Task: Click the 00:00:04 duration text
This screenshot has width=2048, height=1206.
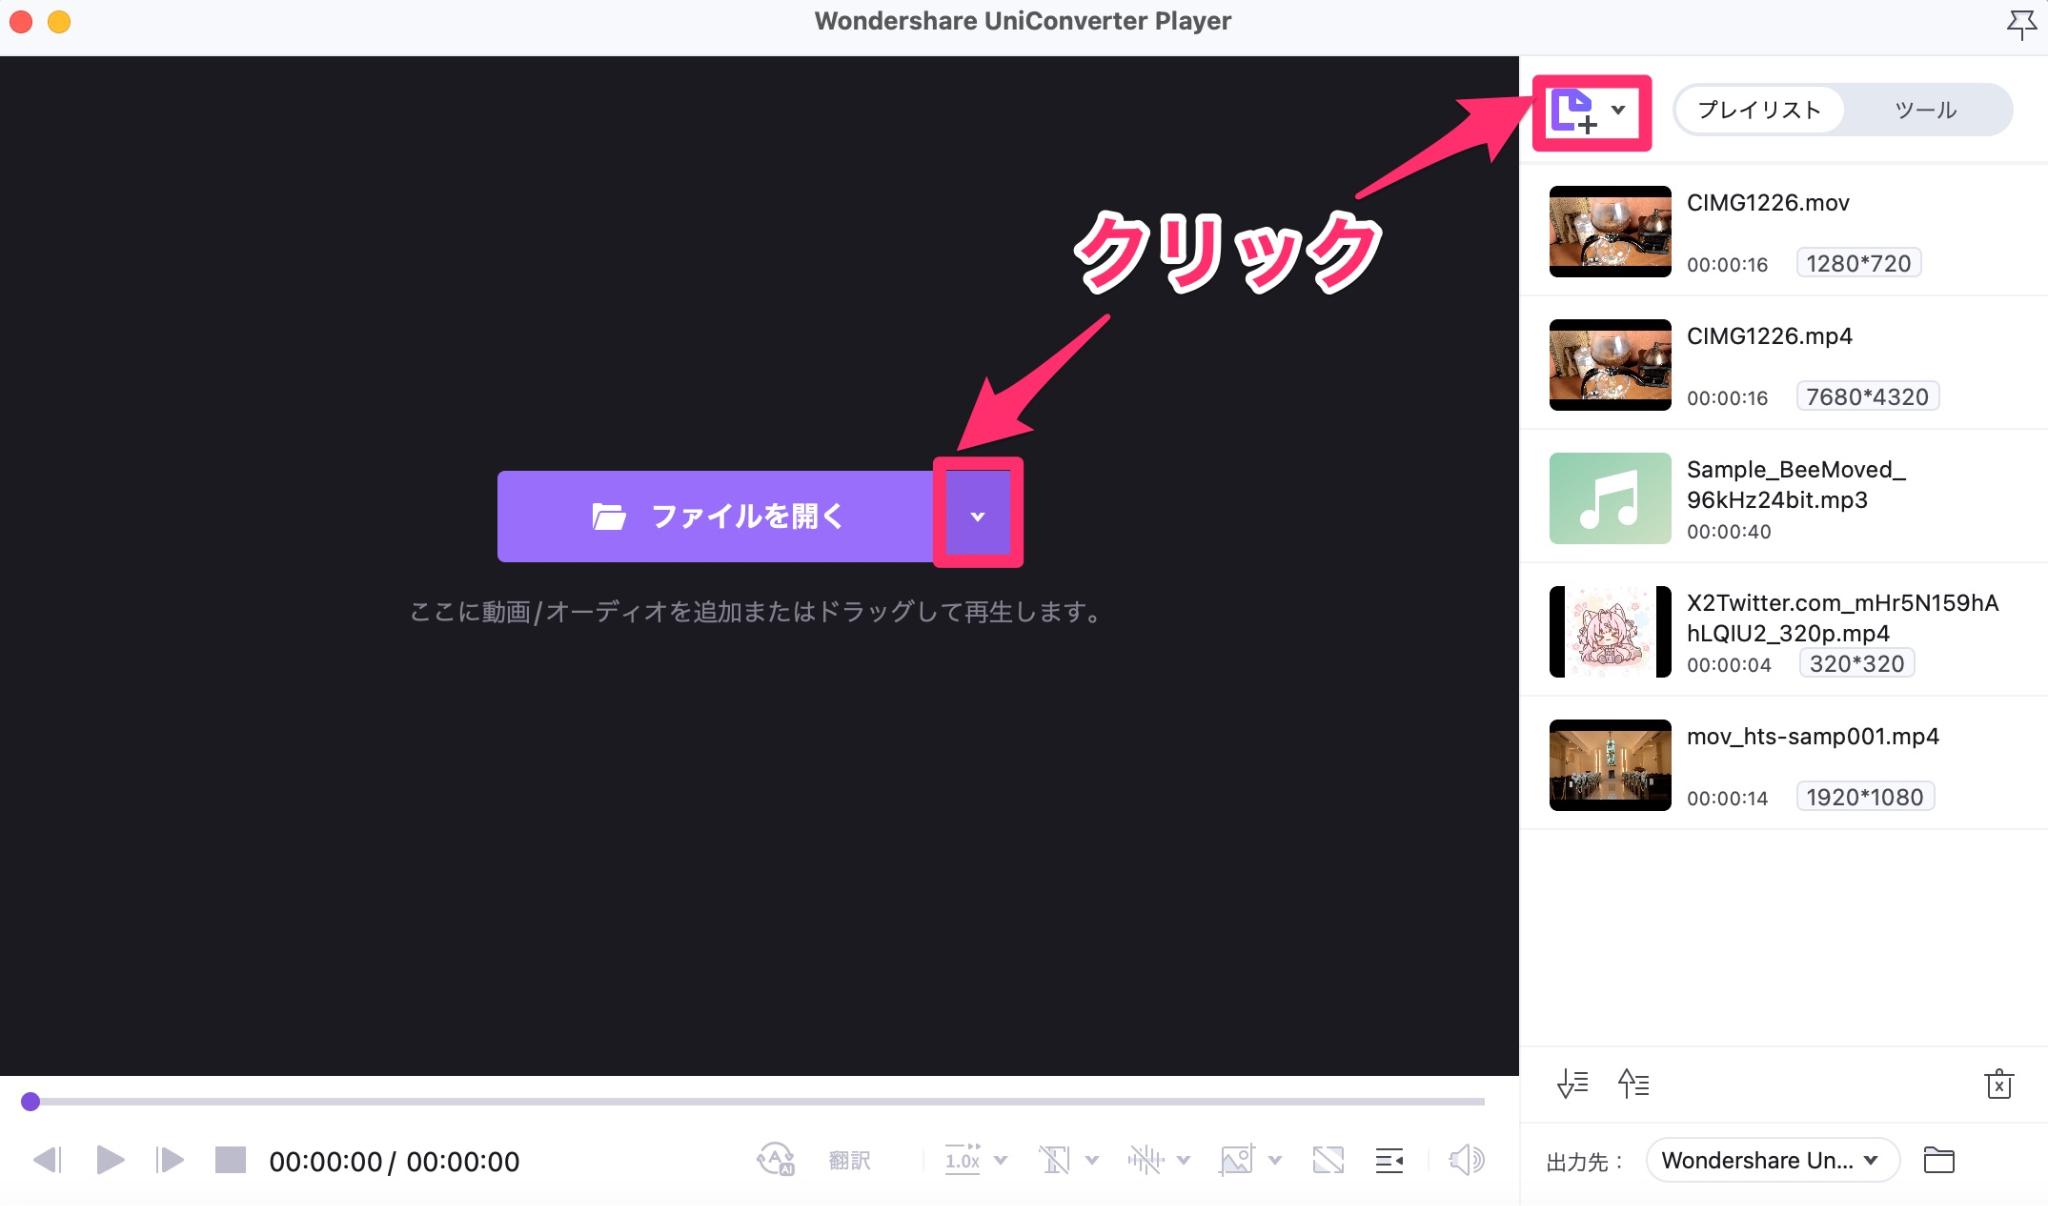Action: 1729,665
